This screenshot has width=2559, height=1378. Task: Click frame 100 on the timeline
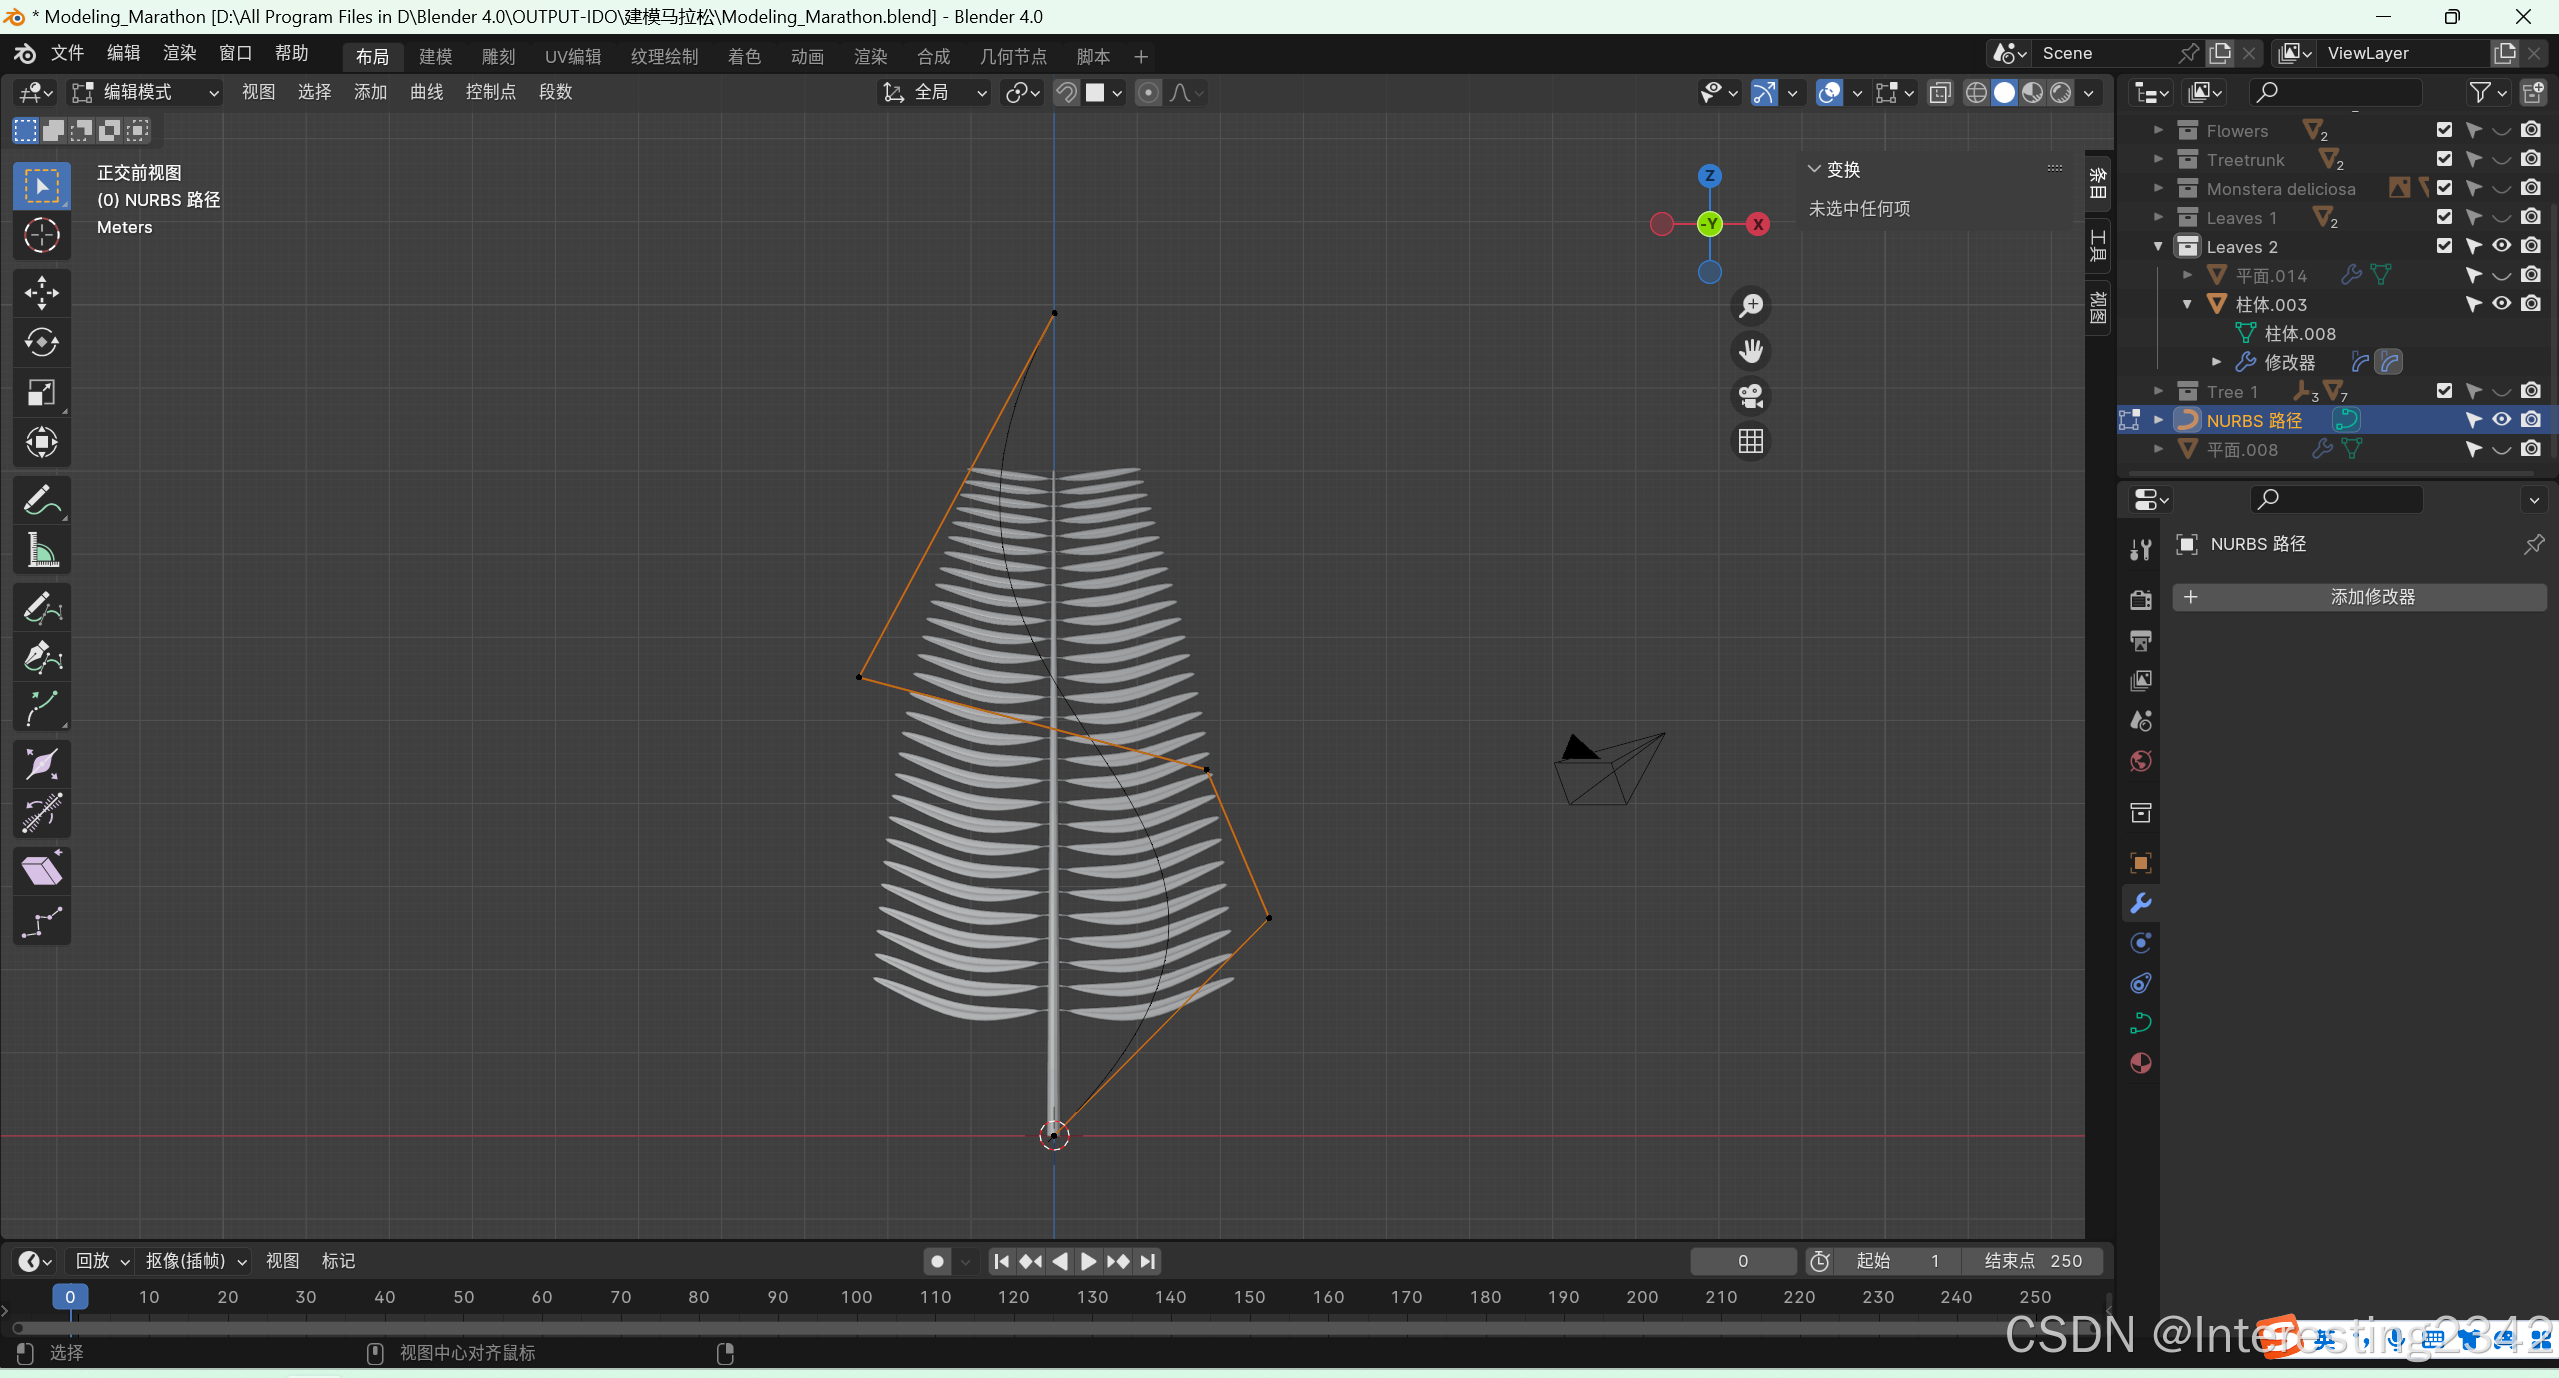[x=856, y=1297]
